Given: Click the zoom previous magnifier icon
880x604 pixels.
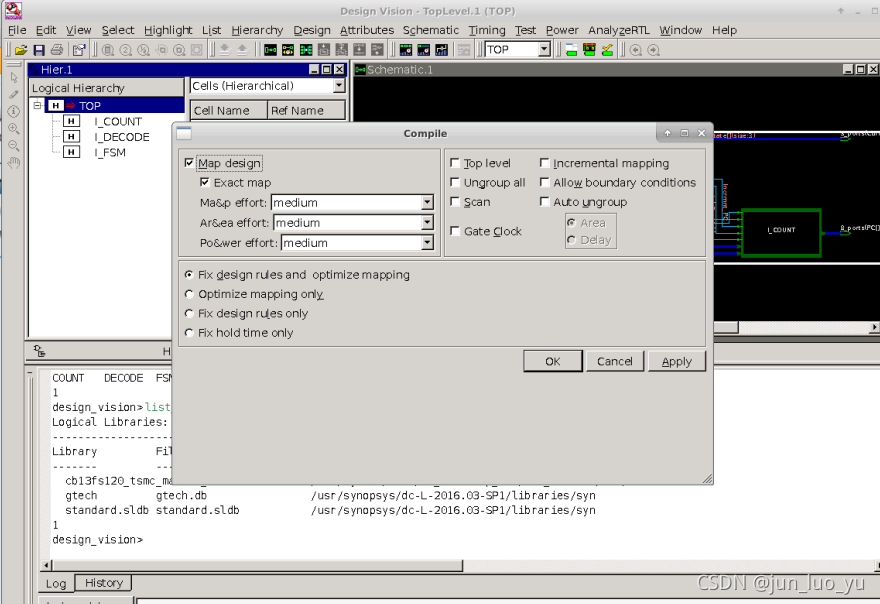Looking at the screenshot, I should 636,50.
